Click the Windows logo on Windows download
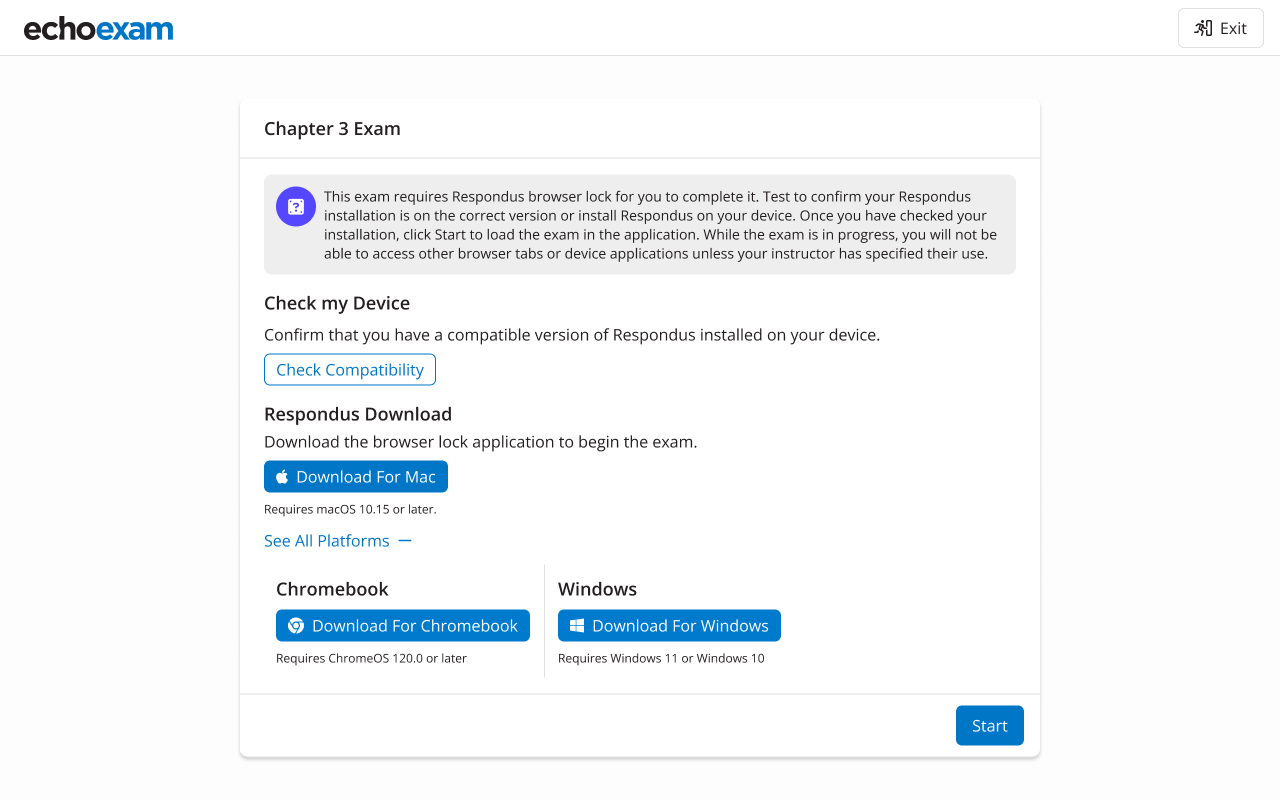This screenshot has width=1280, height=800. (x=577, y=626)
